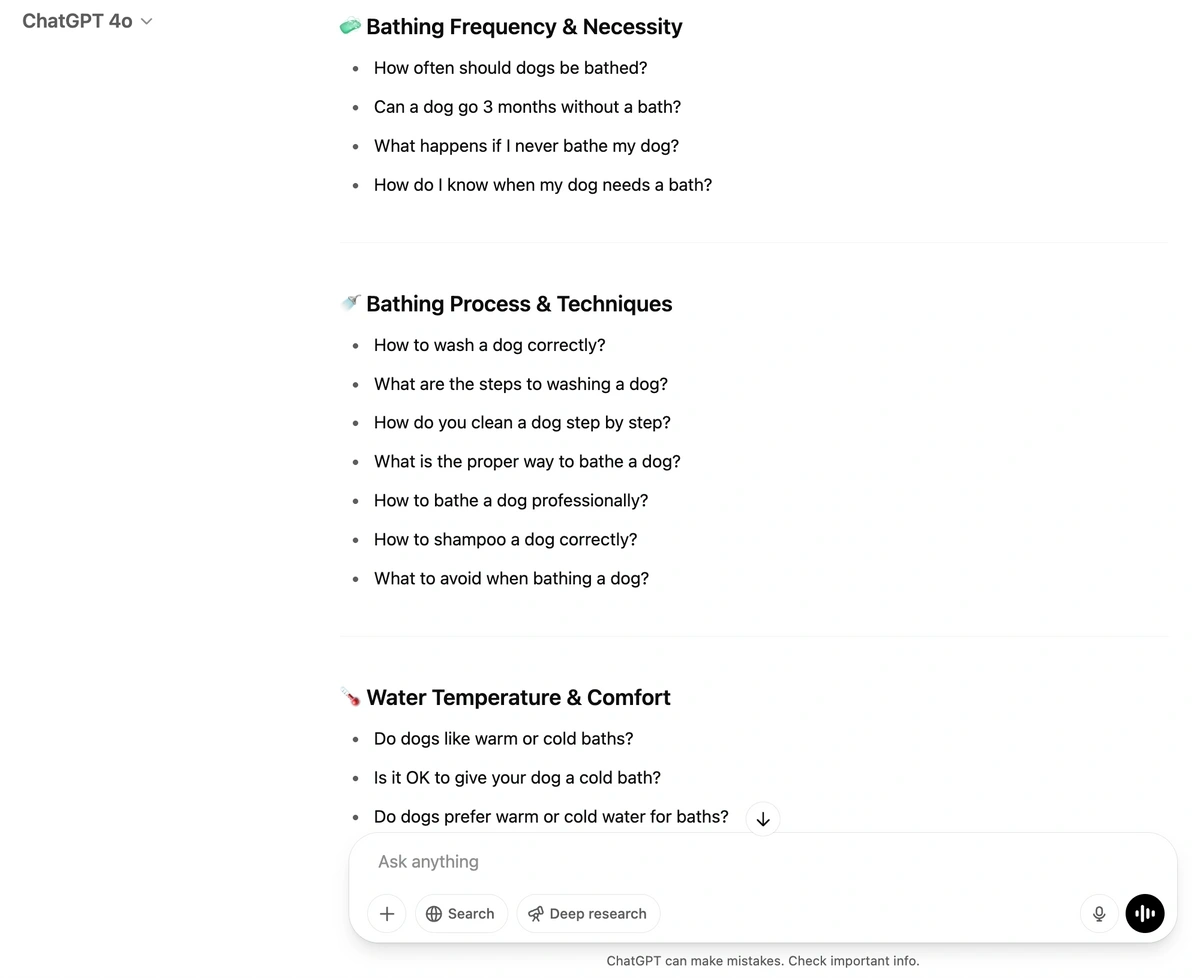Click "How often should dogs be bathed?"

tap(510, 68)
